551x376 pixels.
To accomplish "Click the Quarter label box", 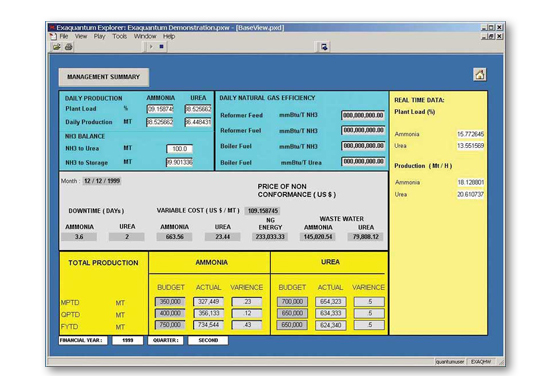I will (x=166, y=340).
